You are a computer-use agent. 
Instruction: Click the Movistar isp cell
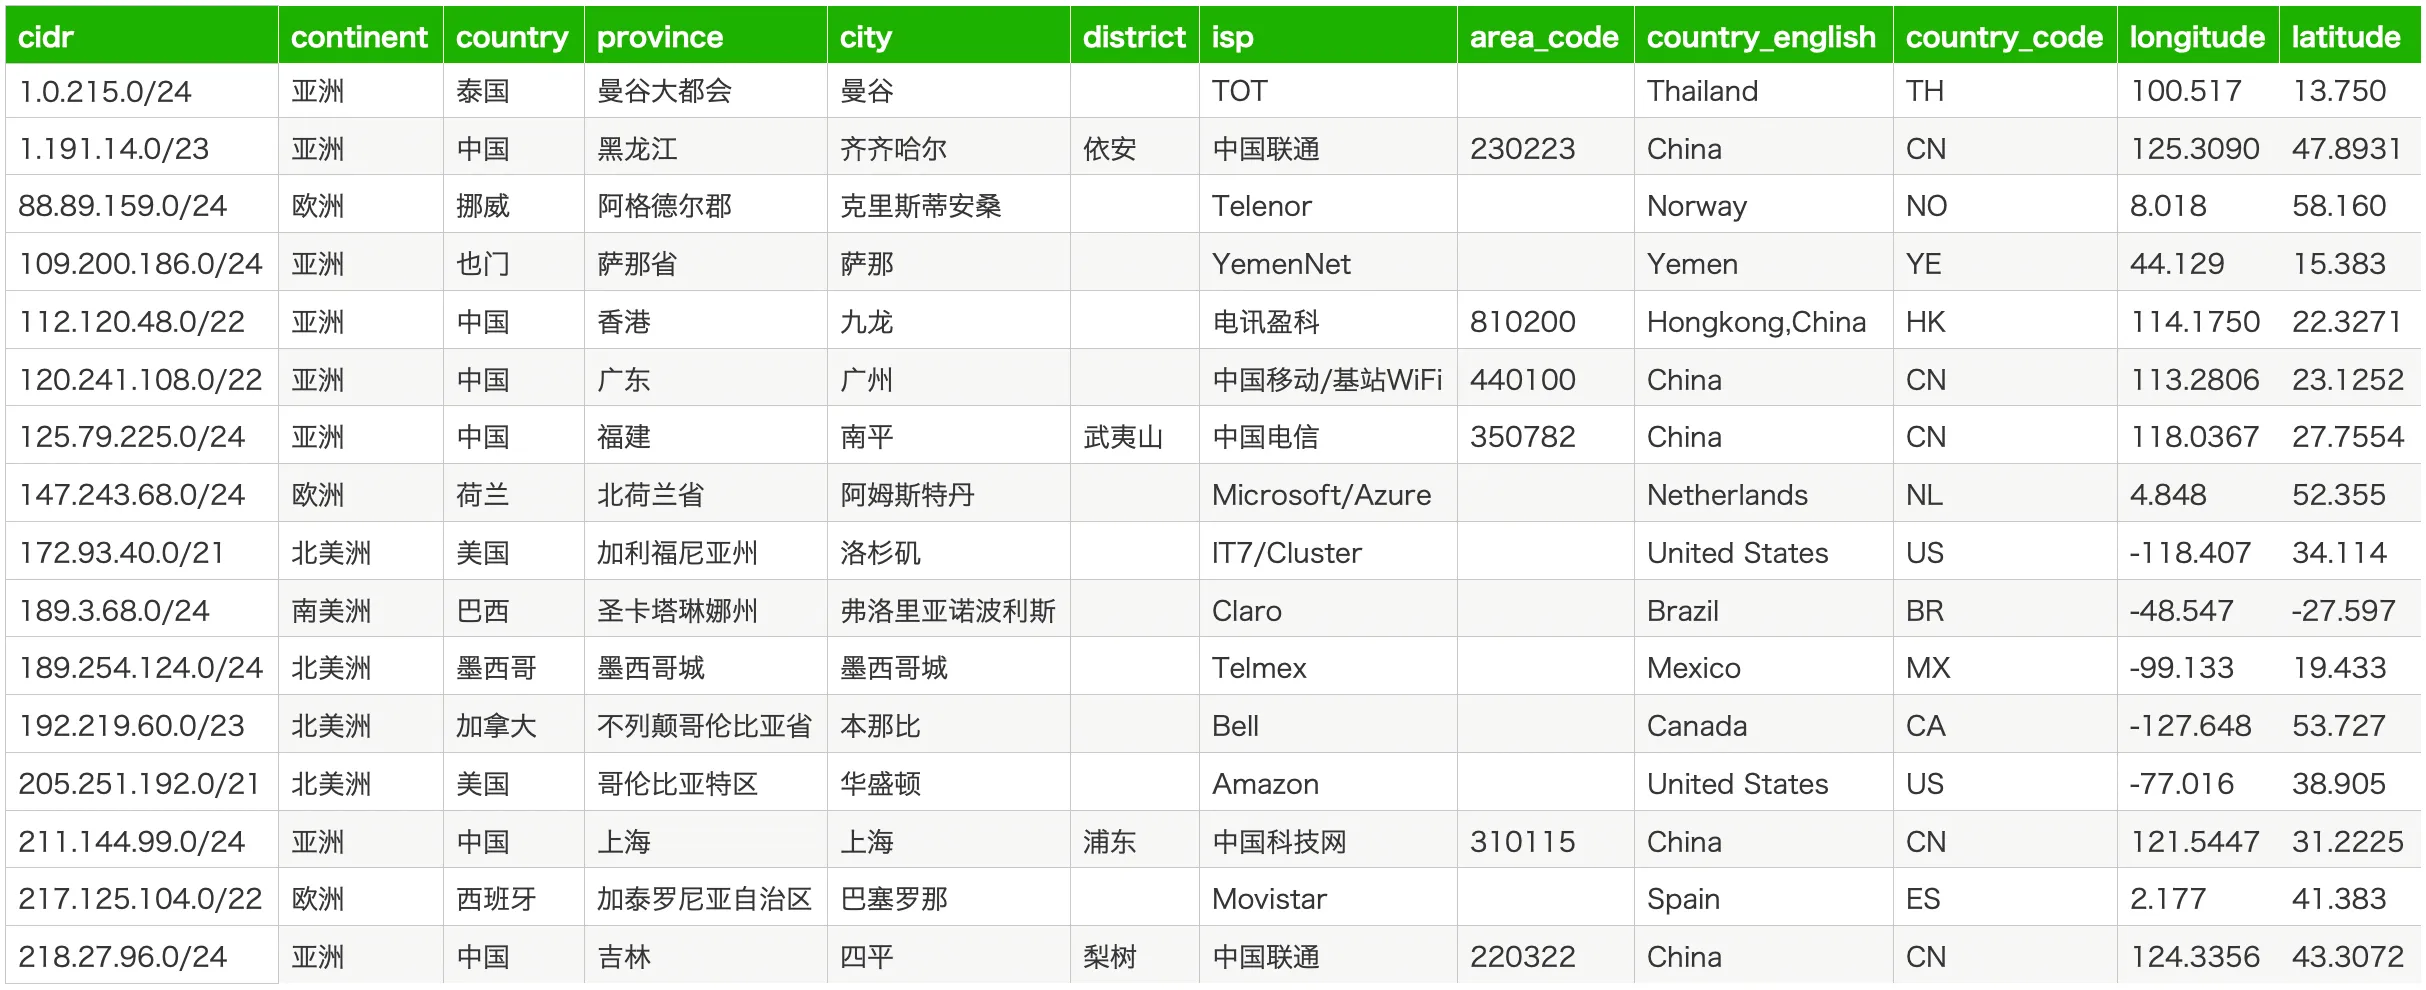(x=1328, y=898)
